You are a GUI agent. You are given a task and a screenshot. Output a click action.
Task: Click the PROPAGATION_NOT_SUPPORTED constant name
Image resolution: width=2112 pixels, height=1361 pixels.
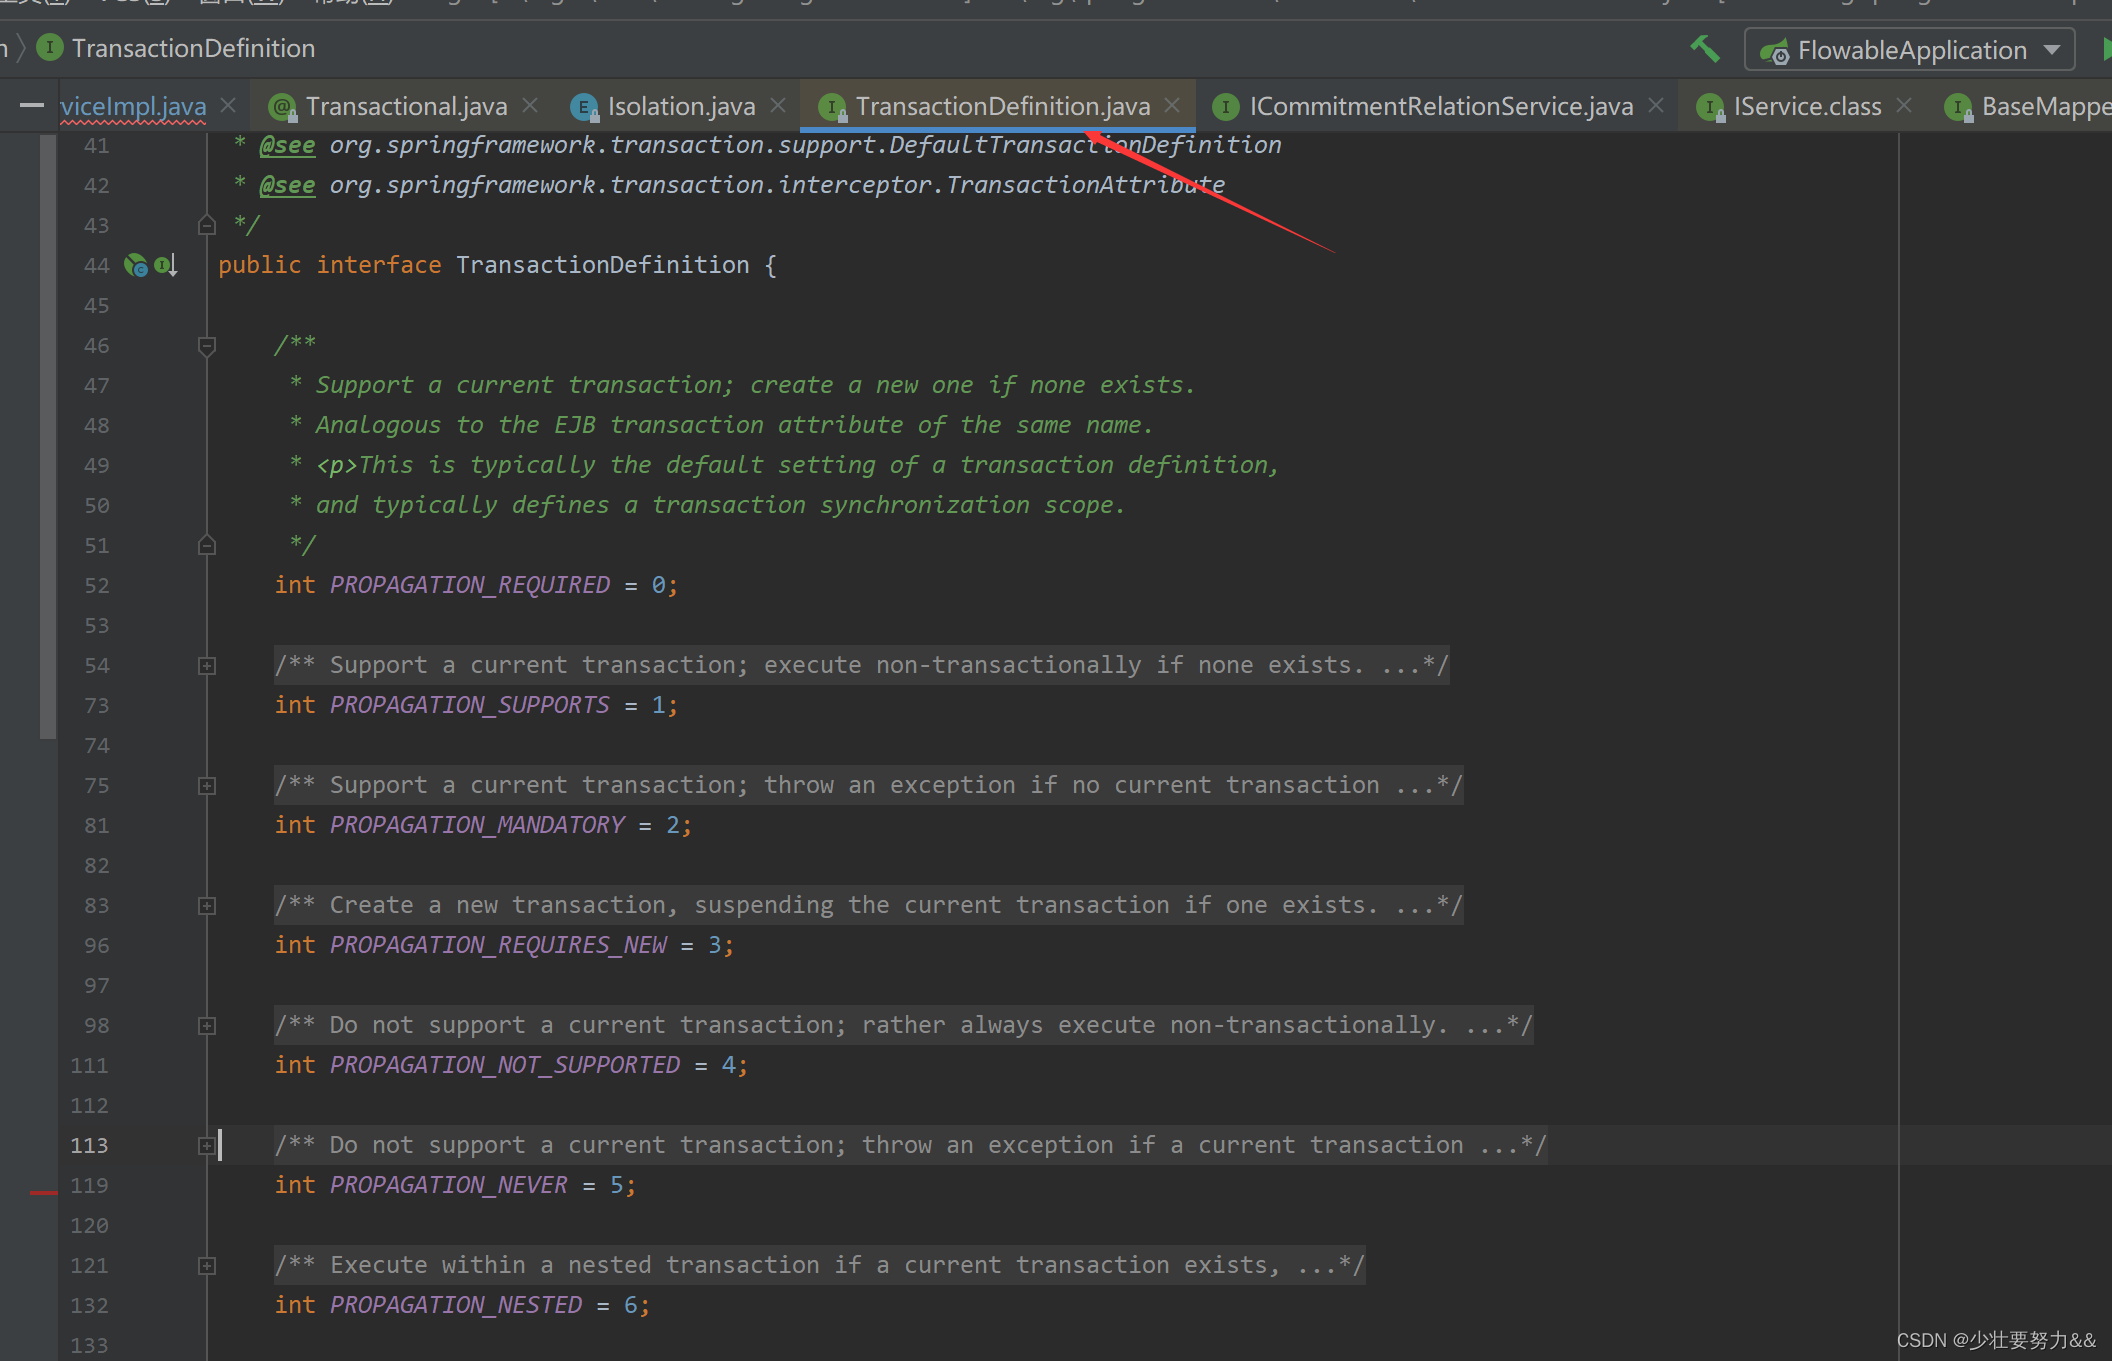(x=505, y=1065)
